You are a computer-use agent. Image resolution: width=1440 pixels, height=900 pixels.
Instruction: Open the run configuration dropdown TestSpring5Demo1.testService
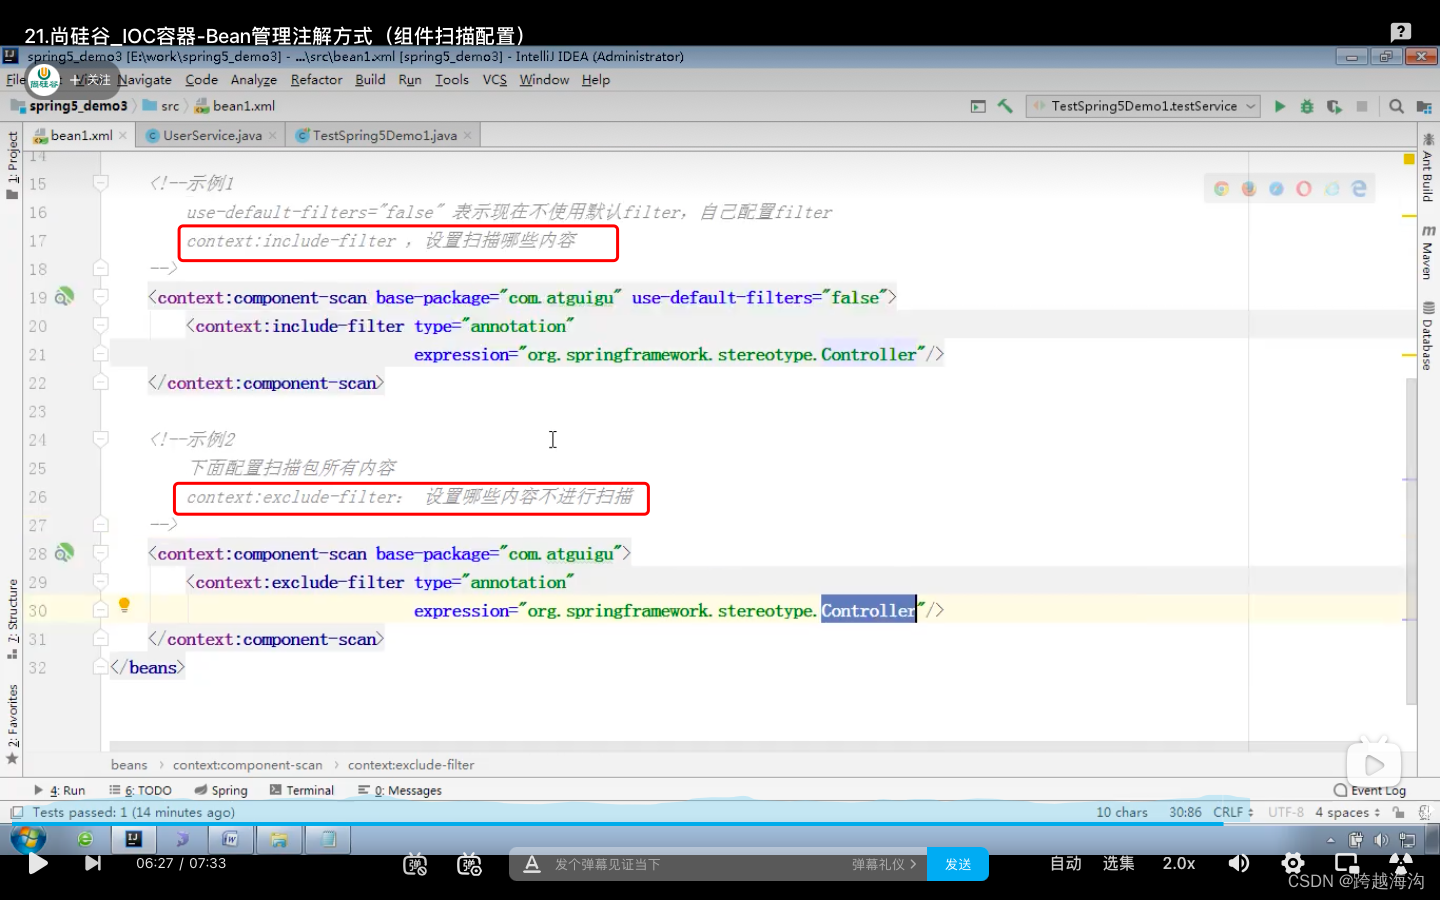[x=1143, y=106]
